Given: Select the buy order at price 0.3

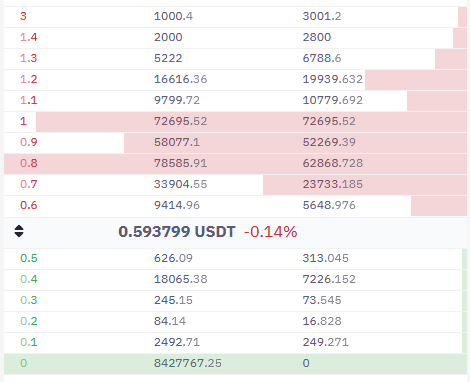Looking at the screenshot, I should click(235, 300).
